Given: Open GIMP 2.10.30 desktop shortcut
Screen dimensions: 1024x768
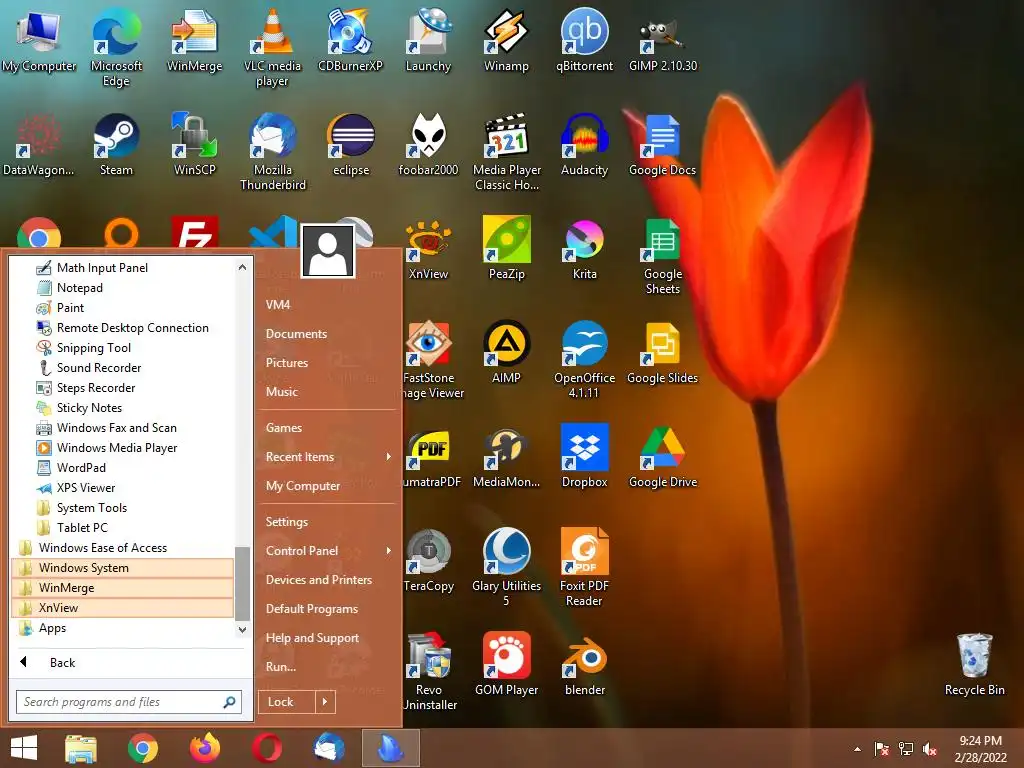Looking at the screenshot, I should (663, 41).
